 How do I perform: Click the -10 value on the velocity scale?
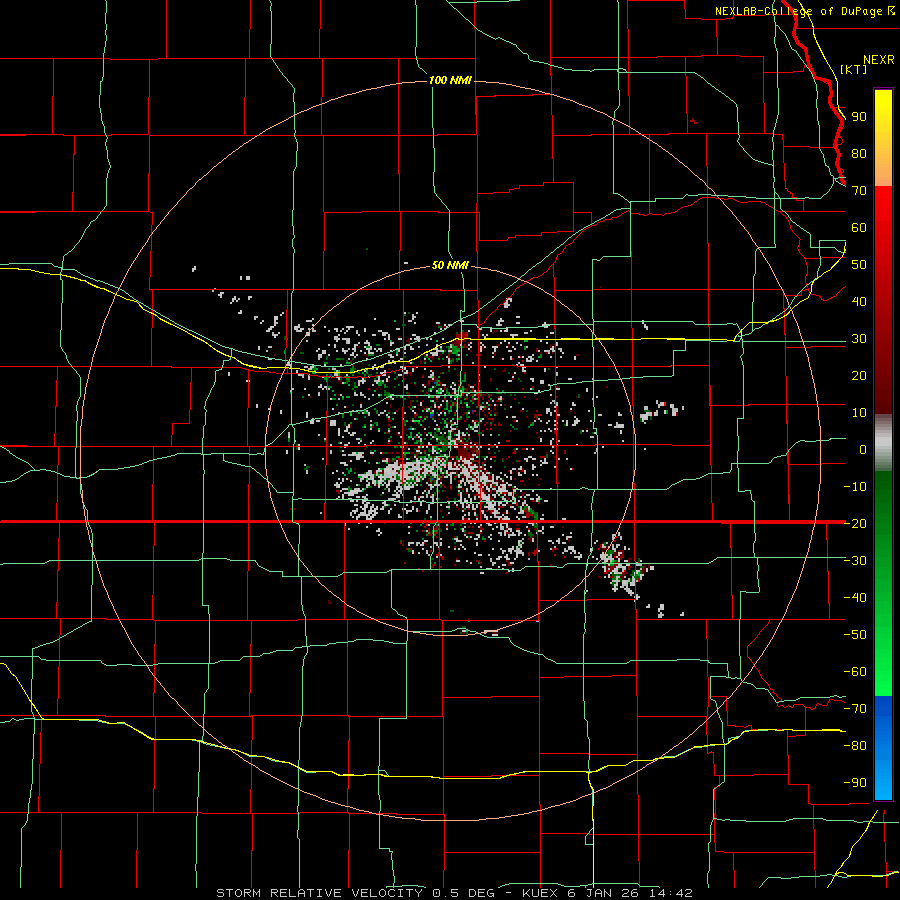855,487
